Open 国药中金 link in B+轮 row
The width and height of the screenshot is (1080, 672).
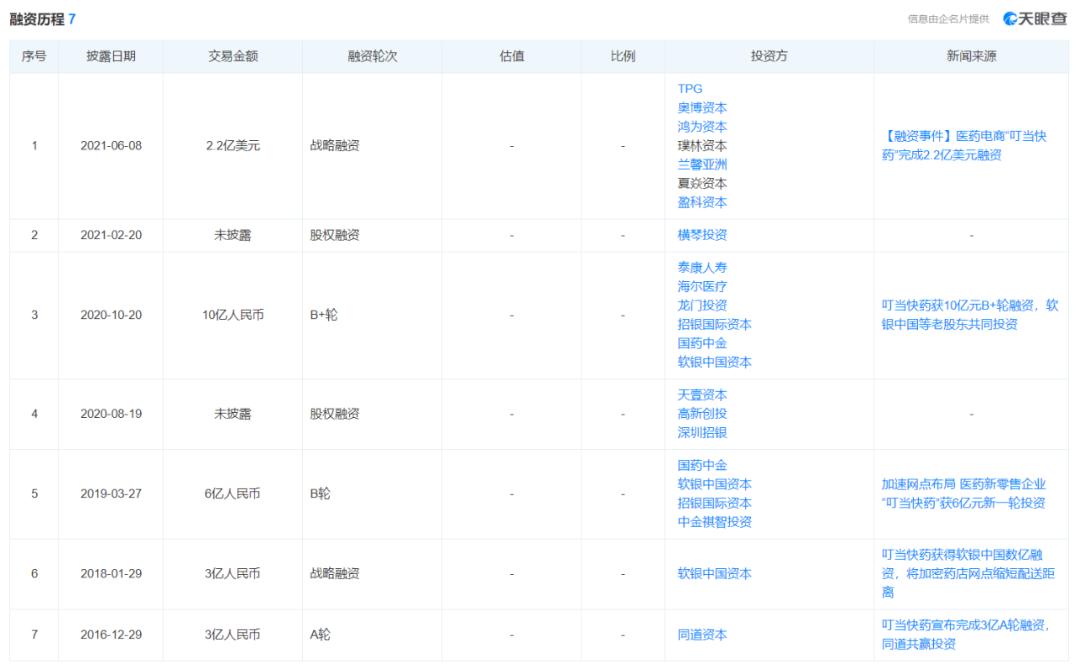coord(702,343)
